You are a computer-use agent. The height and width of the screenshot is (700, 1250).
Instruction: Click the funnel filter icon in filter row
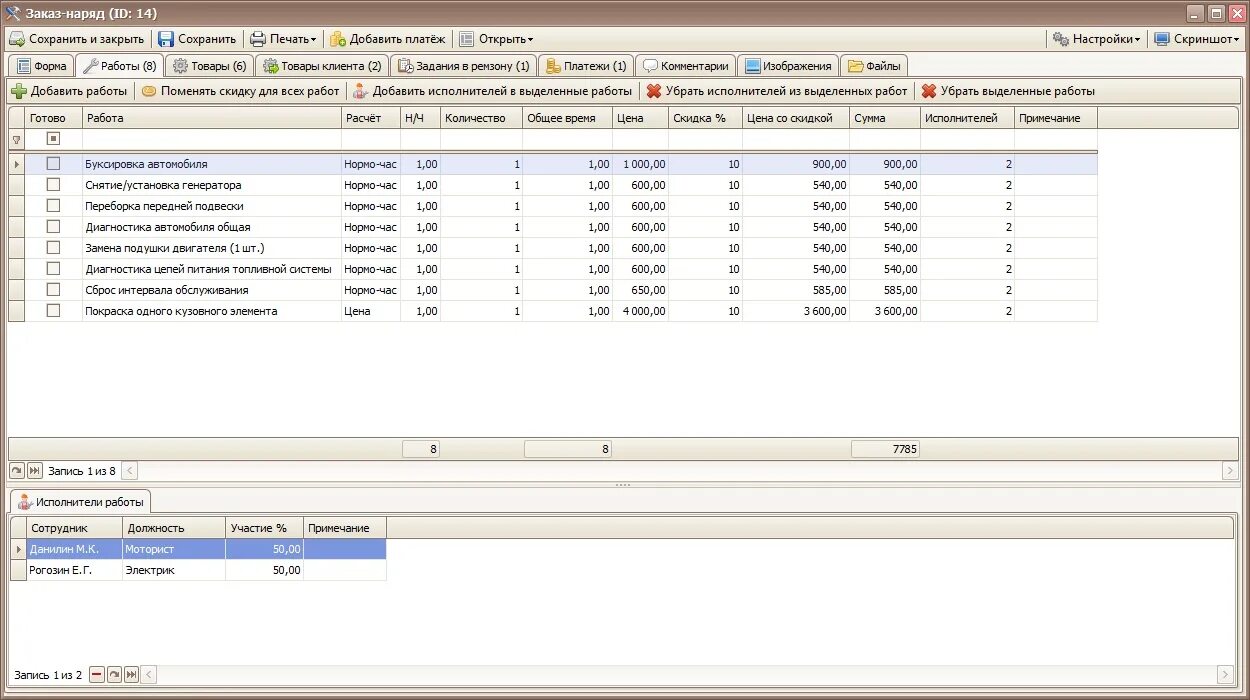tap(16, 140)
